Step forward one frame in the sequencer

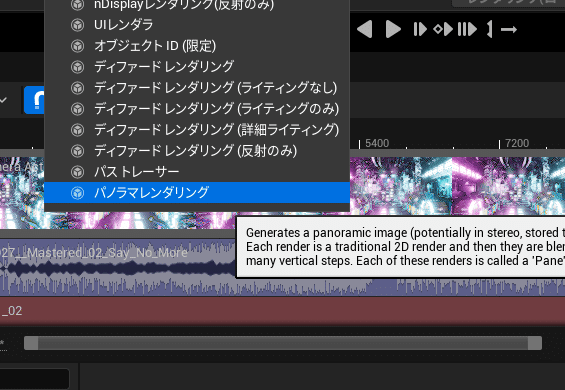pyautogui.click(x=420, y=29)
